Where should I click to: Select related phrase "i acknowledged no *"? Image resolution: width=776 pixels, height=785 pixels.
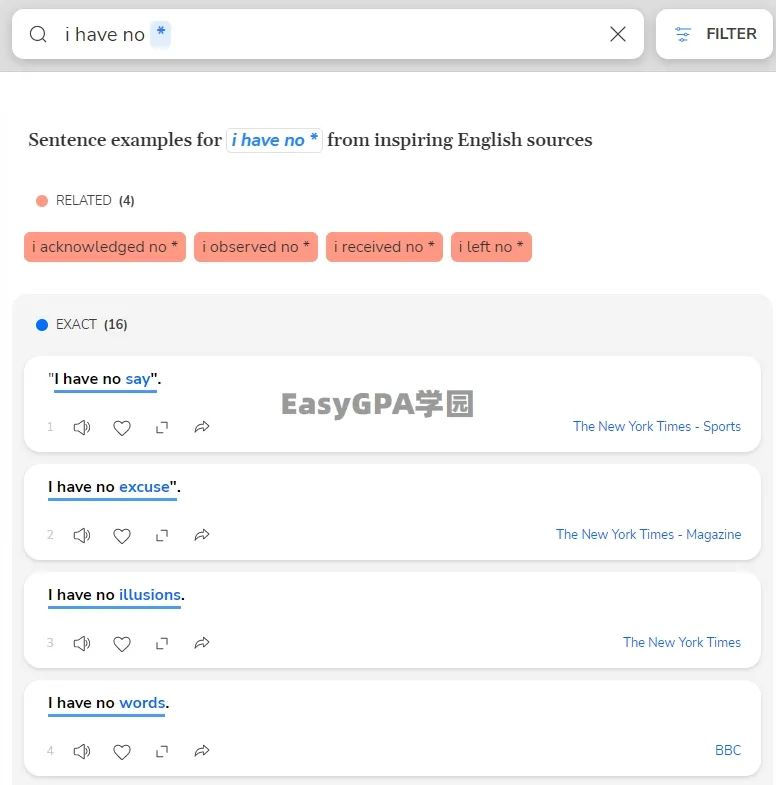point(105,247)
